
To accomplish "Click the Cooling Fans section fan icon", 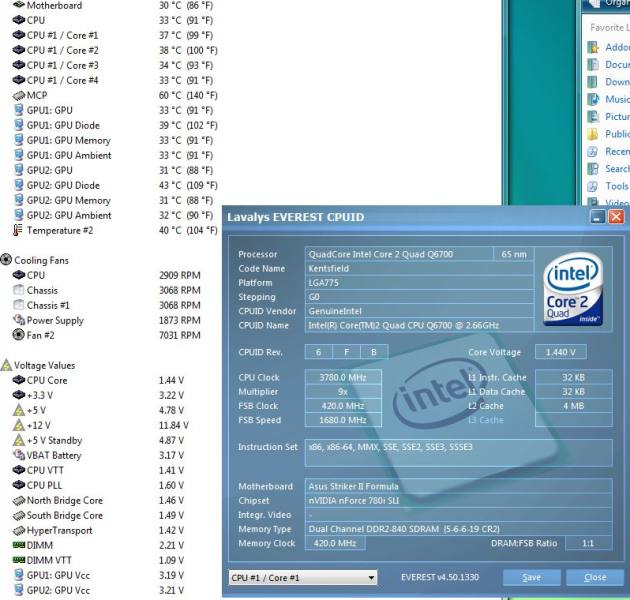I will click(6, 260).
